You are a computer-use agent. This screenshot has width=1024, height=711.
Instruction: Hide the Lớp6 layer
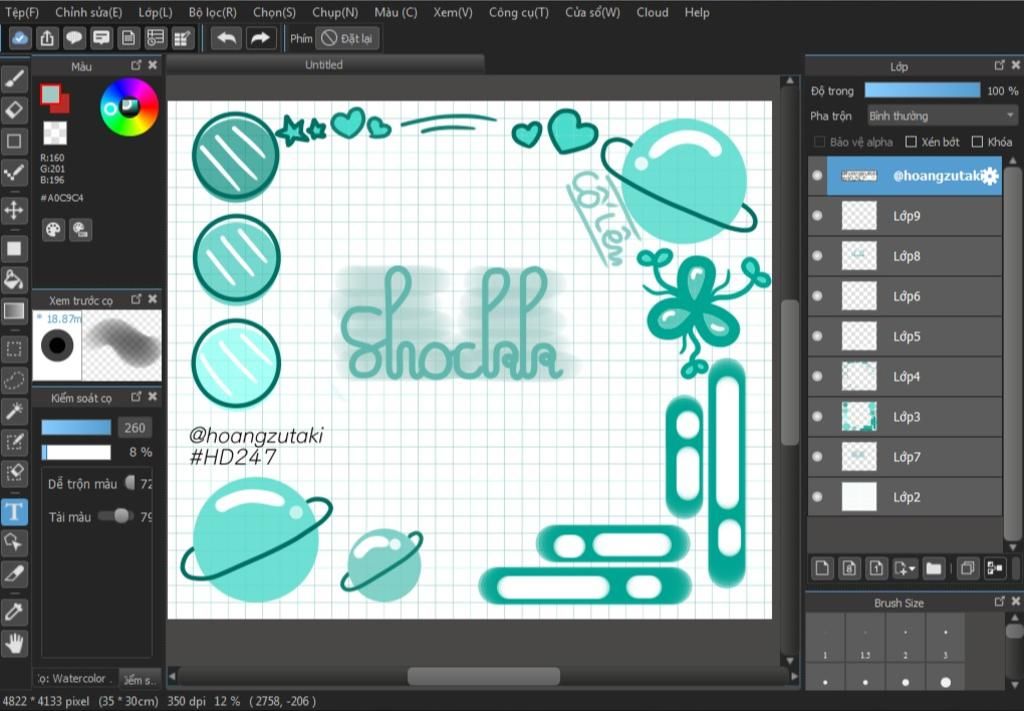(817, 296)
